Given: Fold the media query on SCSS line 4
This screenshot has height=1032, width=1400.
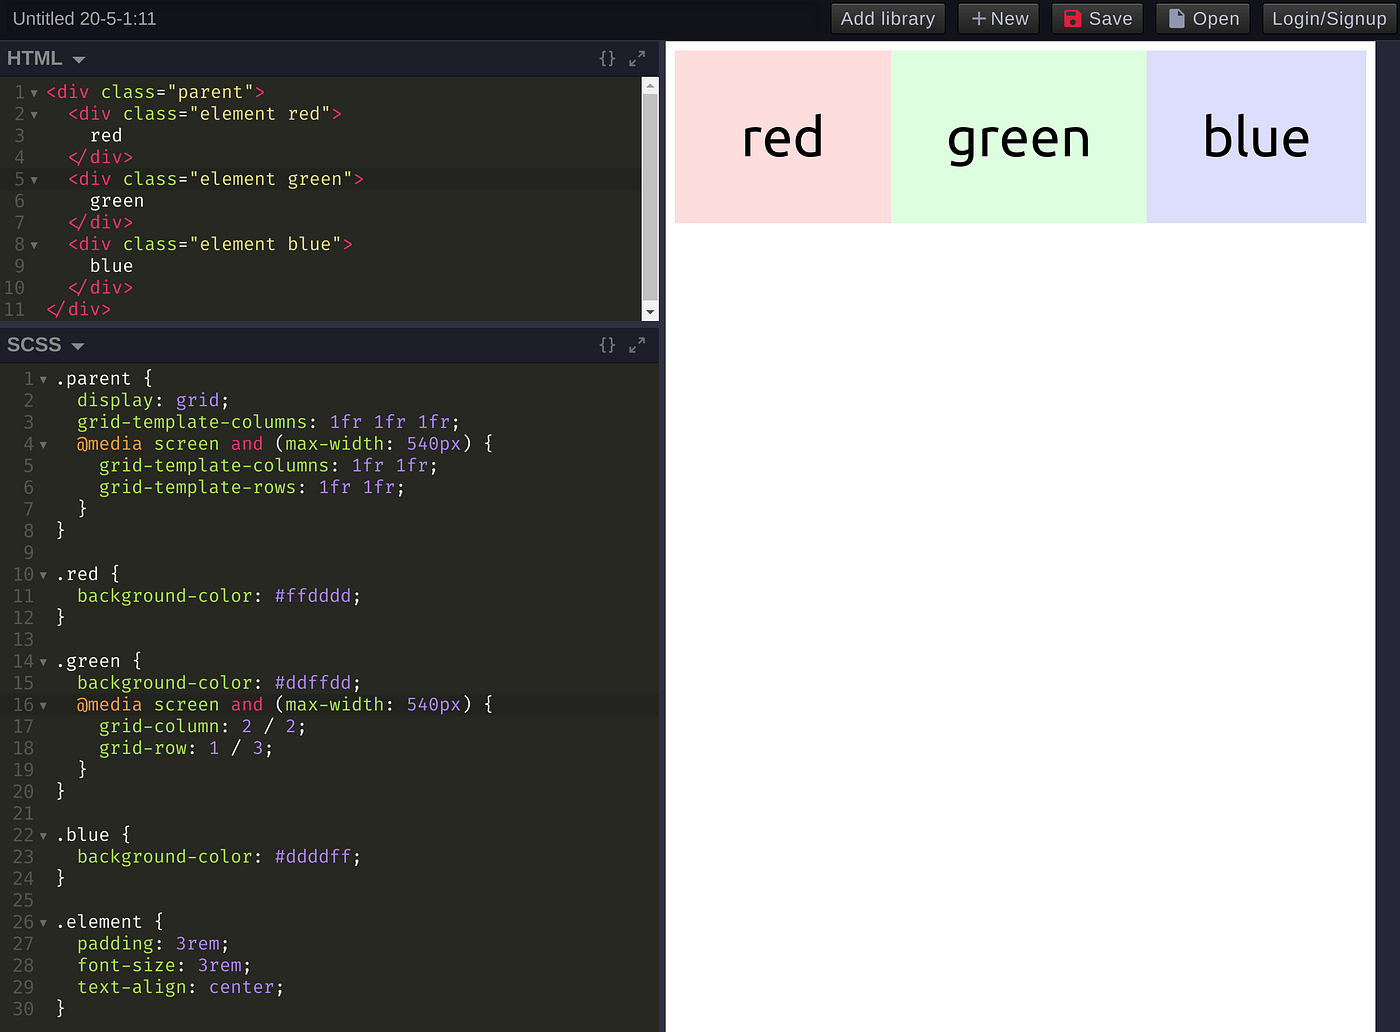Looking at the screenshot, I should point(43,445).
